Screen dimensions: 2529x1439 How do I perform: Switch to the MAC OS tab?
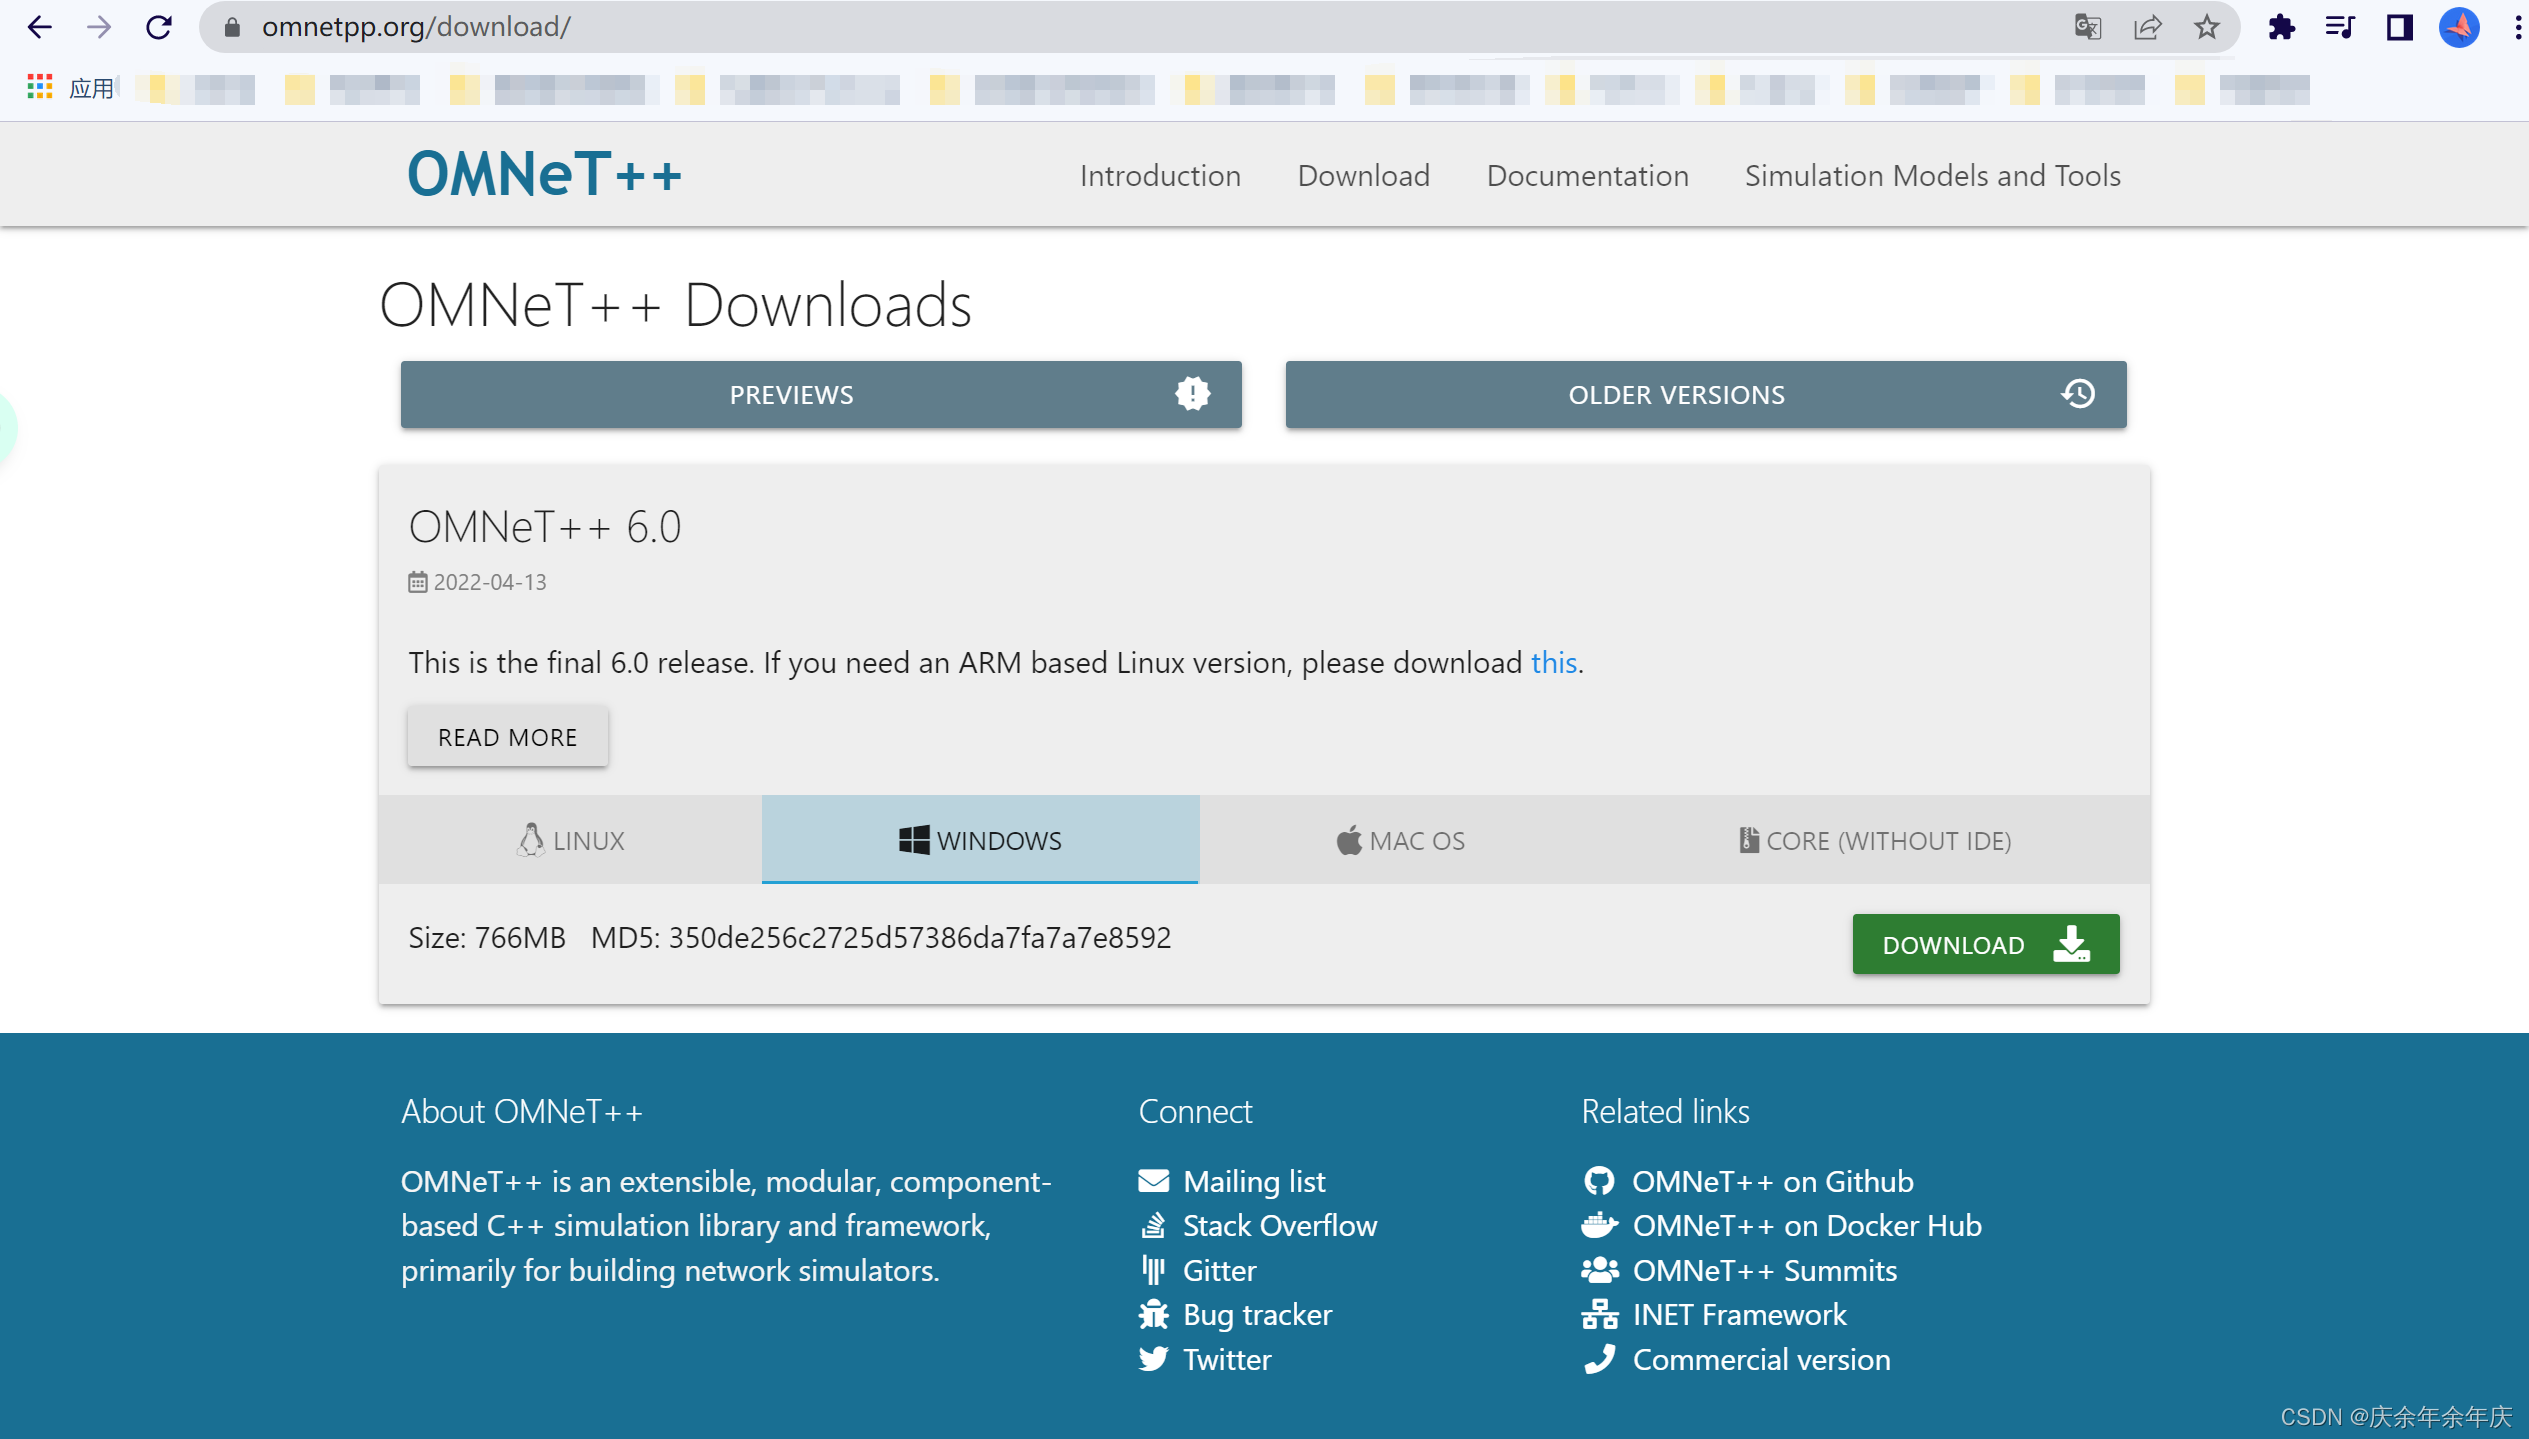1400,840
